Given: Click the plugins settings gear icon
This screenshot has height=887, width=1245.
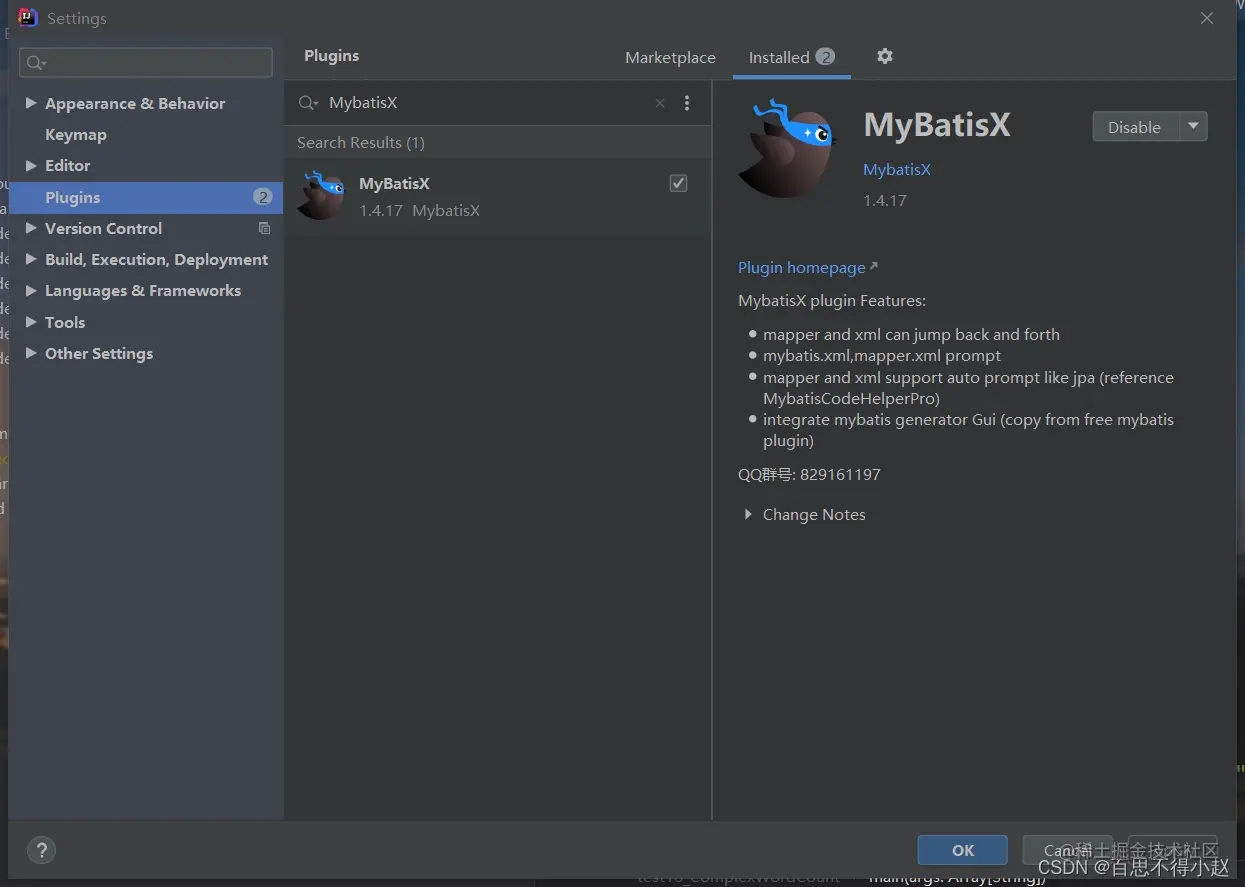Looking at the screenshot, I should 884,56.
